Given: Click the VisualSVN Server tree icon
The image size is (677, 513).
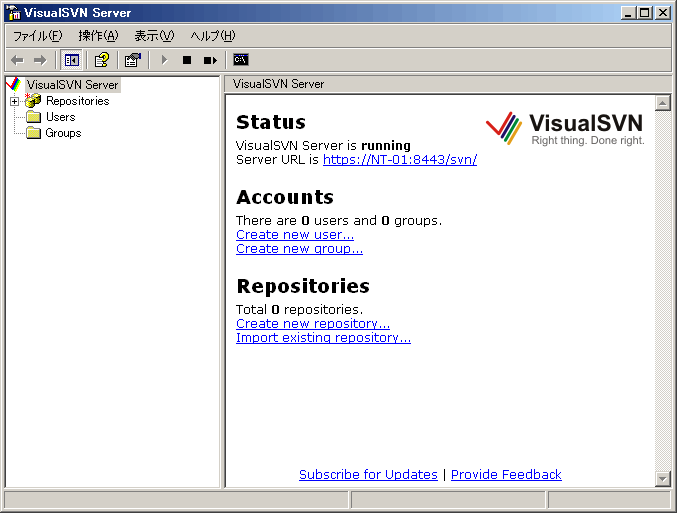Looking at the screenshot, I should tap(14, 84).
